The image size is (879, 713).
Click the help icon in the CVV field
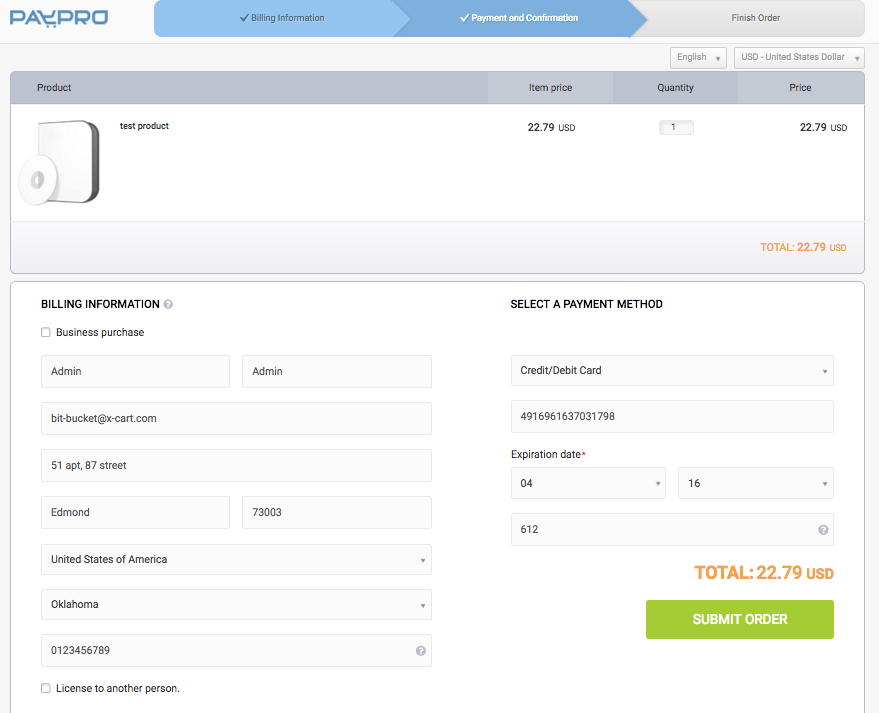pos(822,529)
